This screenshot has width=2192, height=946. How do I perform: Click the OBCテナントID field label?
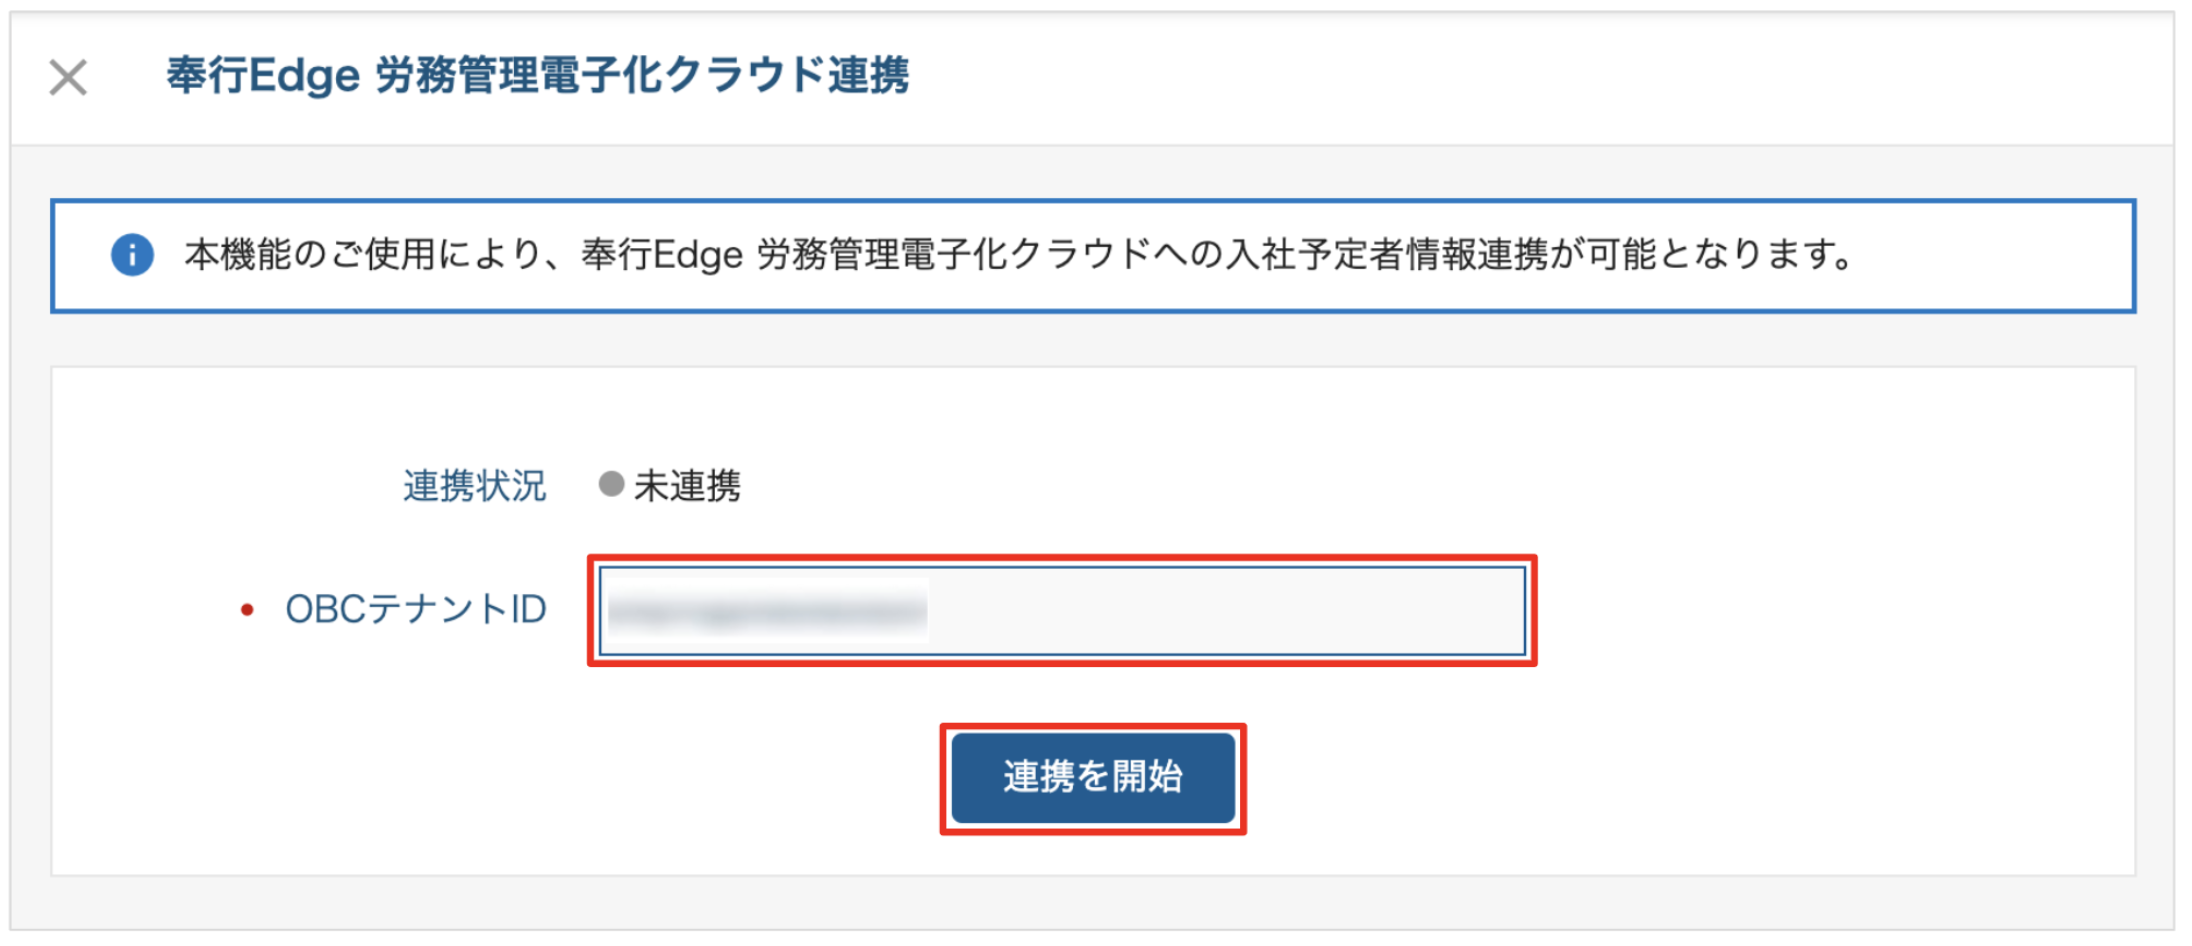(416, 609)
